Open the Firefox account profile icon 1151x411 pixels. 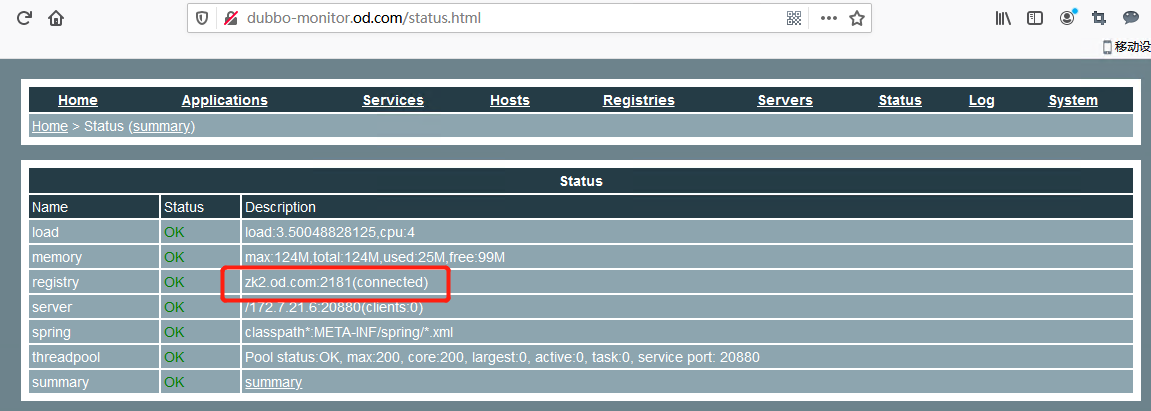[1068, 18]
